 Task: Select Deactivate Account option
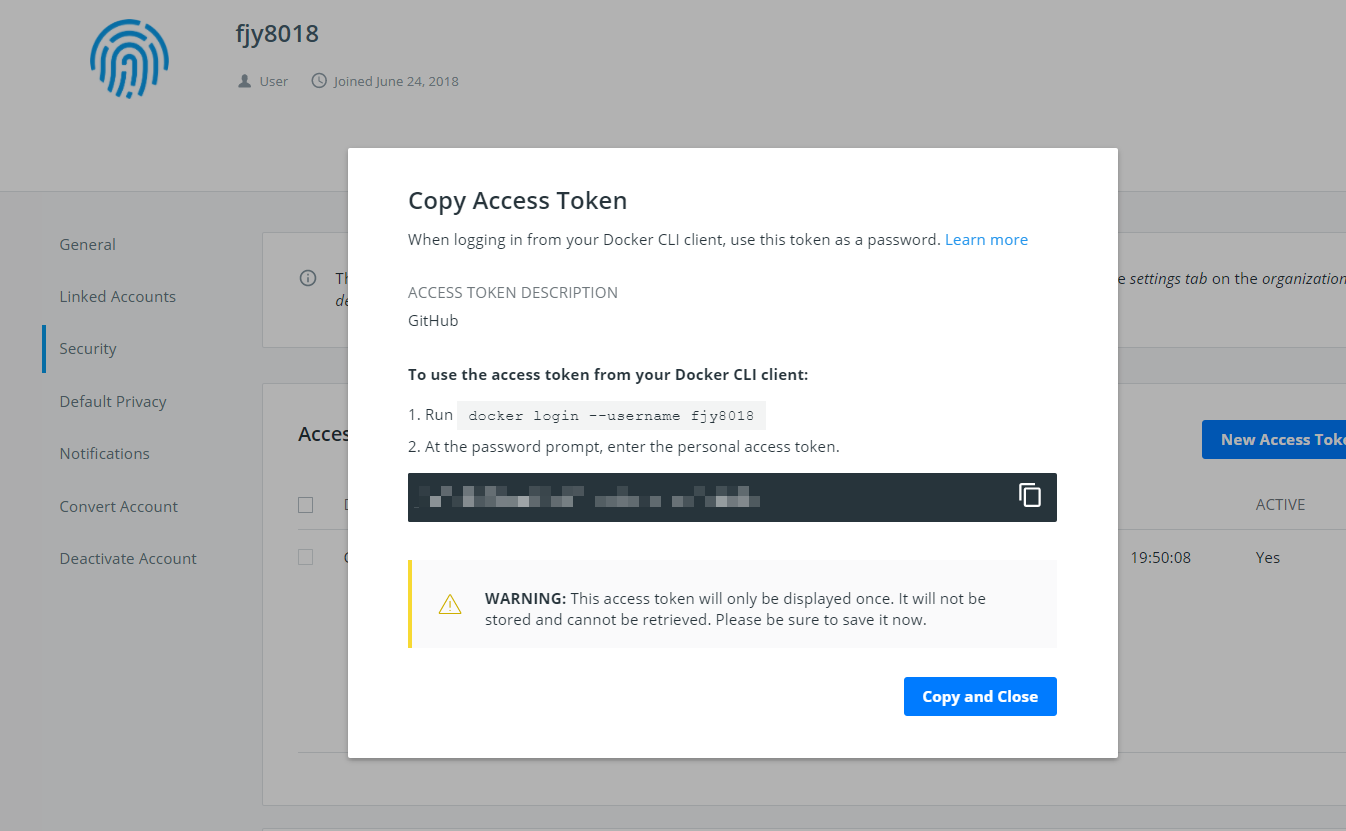point(128,559)
